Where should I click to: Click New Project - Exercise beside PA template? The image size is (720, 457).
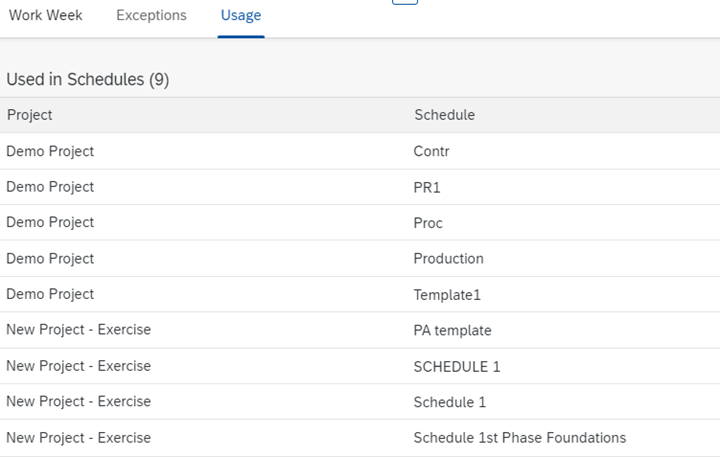(79, 330)
